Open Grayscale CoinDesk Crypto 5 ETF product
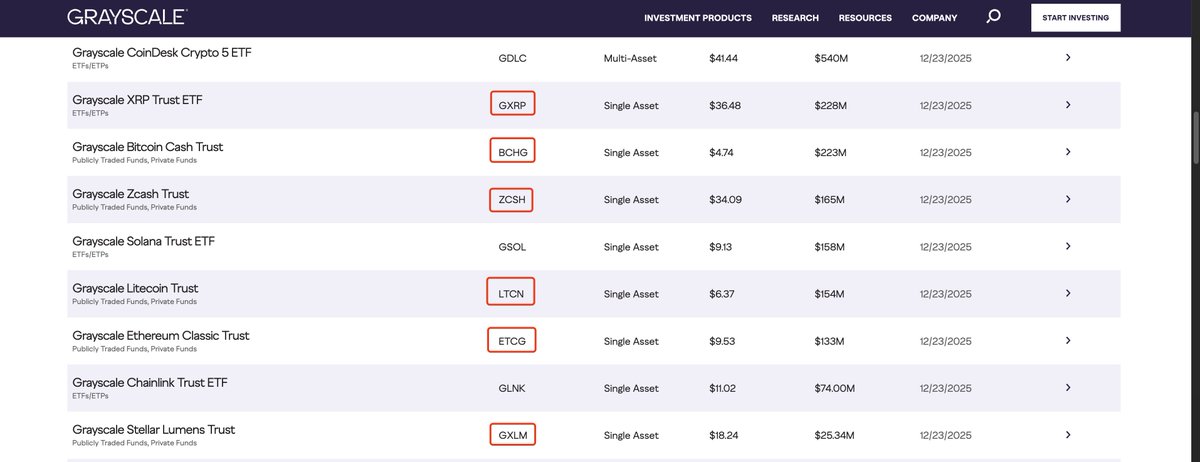 click(162, 52)
